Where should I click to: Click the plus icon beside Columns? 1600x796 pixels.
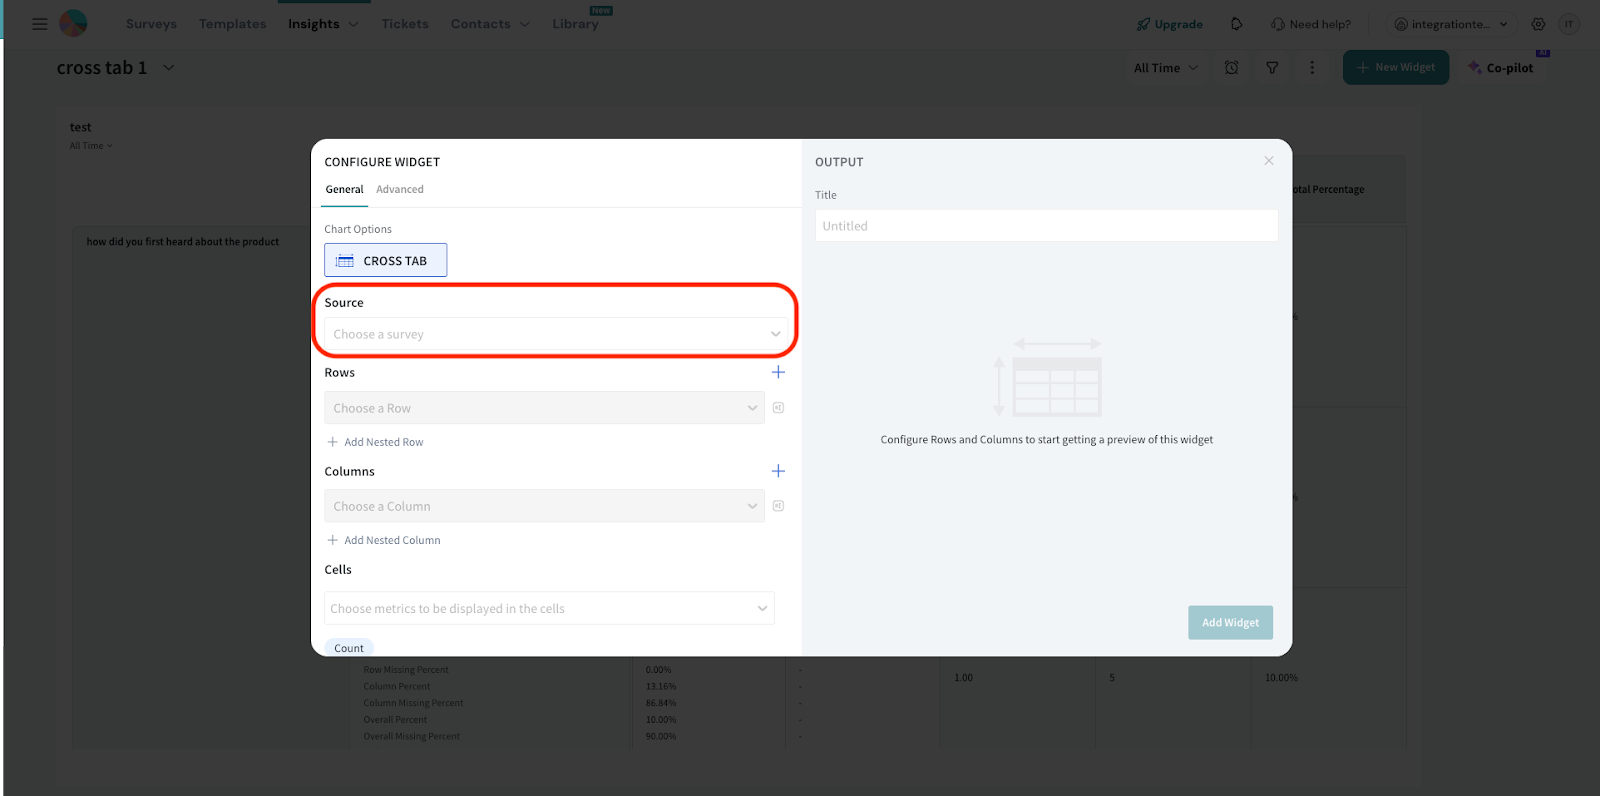(778, 471)
